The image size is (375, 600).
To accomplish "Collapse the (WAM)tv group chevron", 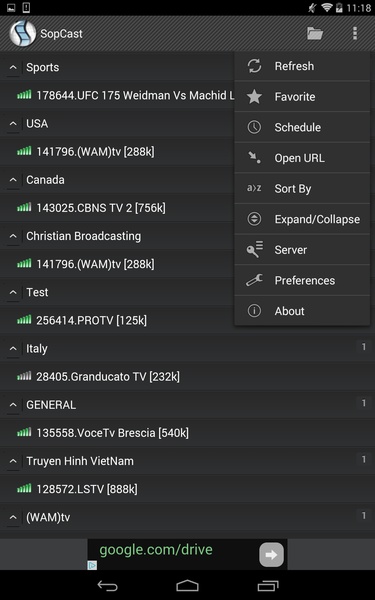I will pos(13,518).
